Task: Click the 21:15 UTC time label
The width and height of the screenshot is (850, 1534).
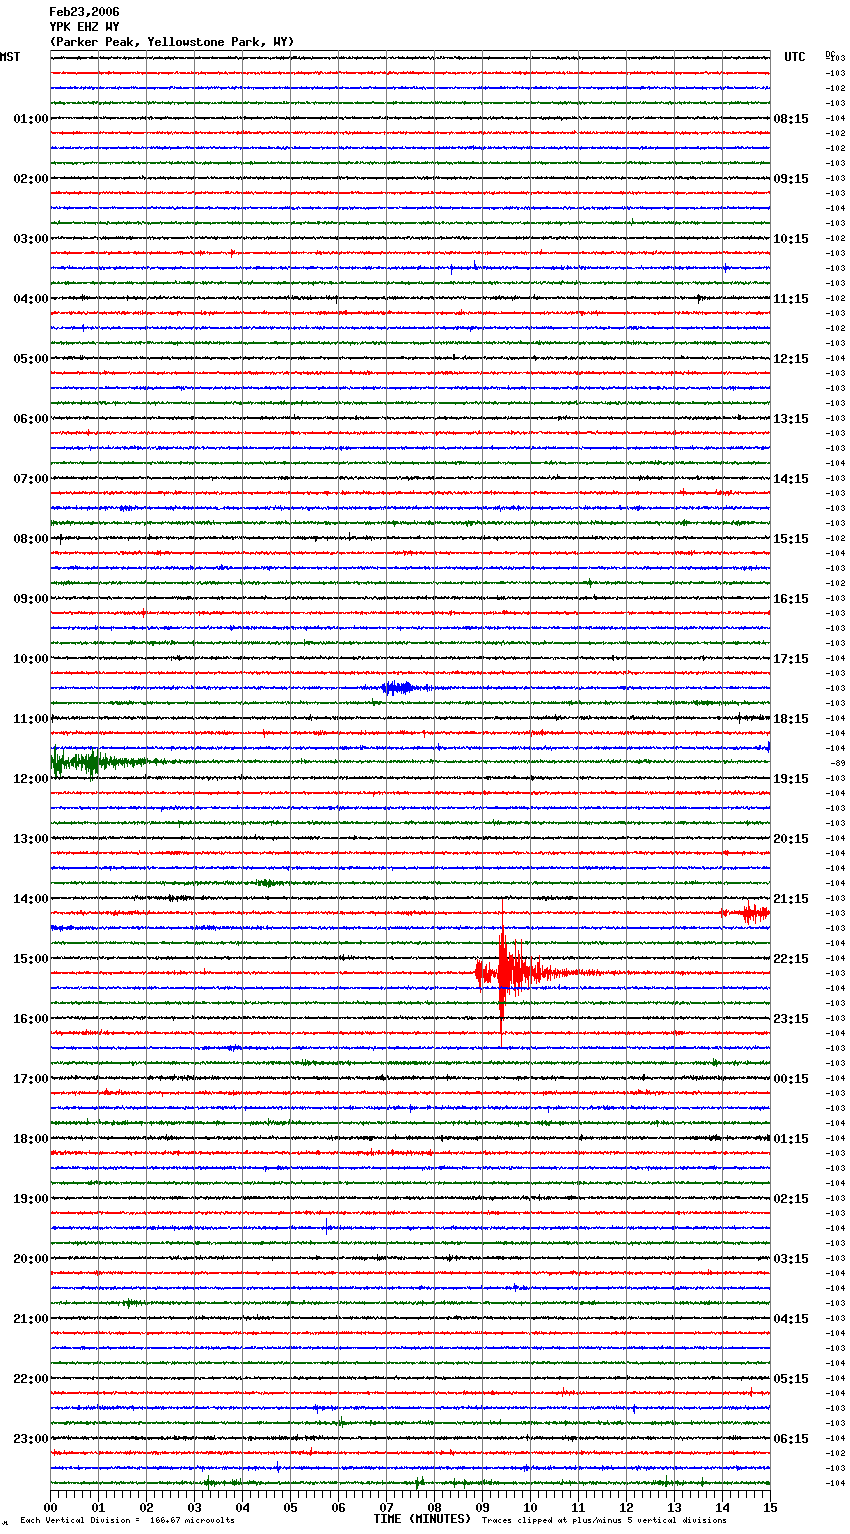Action: point(791,899)
